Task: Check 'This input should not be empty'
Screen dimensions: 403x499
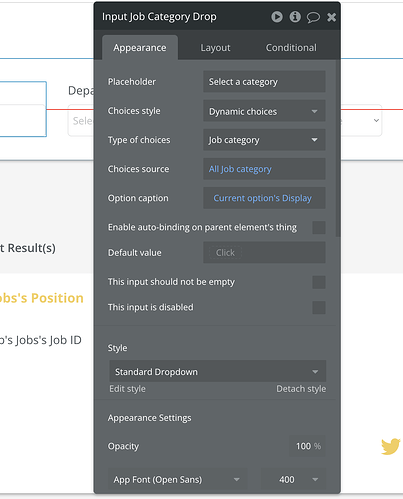Action: (319, 282)
